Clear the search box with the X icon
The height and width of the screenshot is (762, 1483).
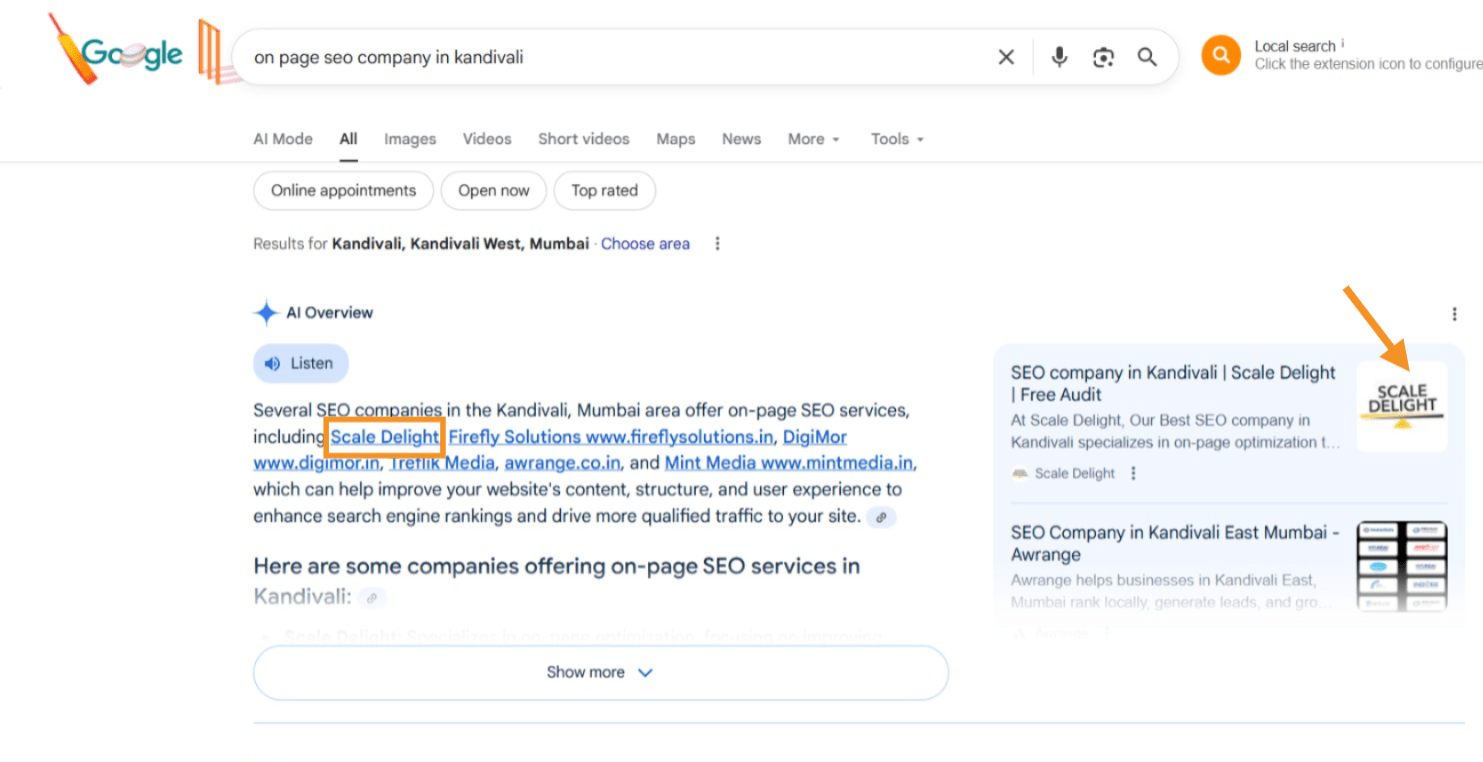1006,57
